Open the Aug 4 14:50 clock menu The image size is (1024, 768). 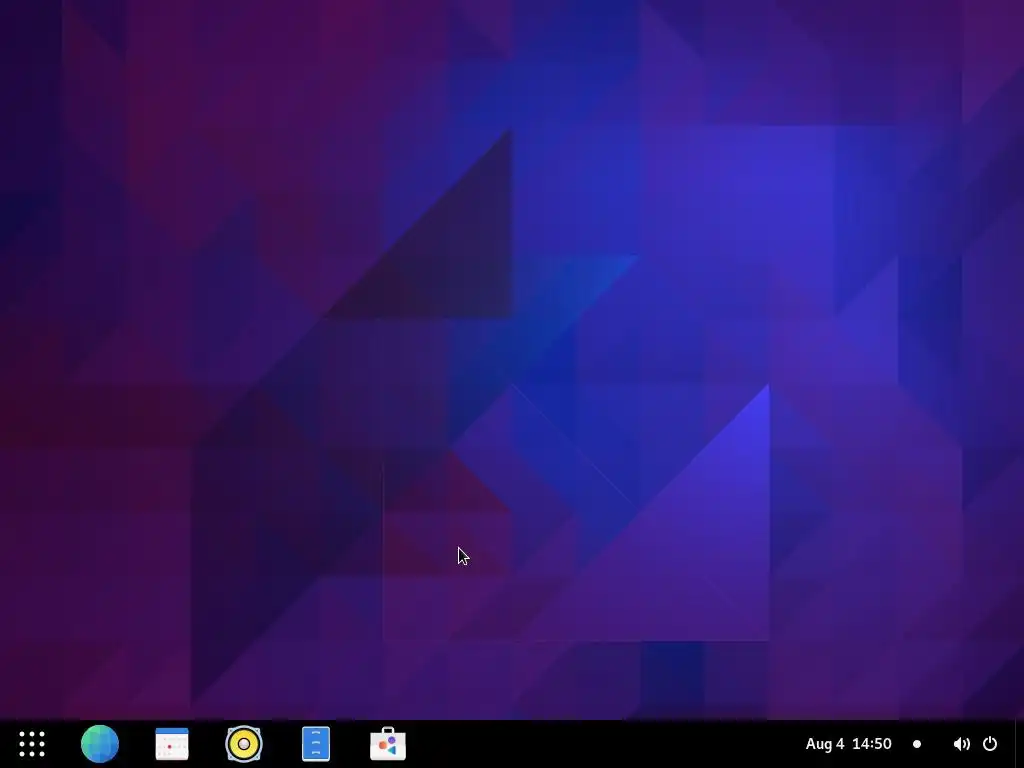coord(848,744)
